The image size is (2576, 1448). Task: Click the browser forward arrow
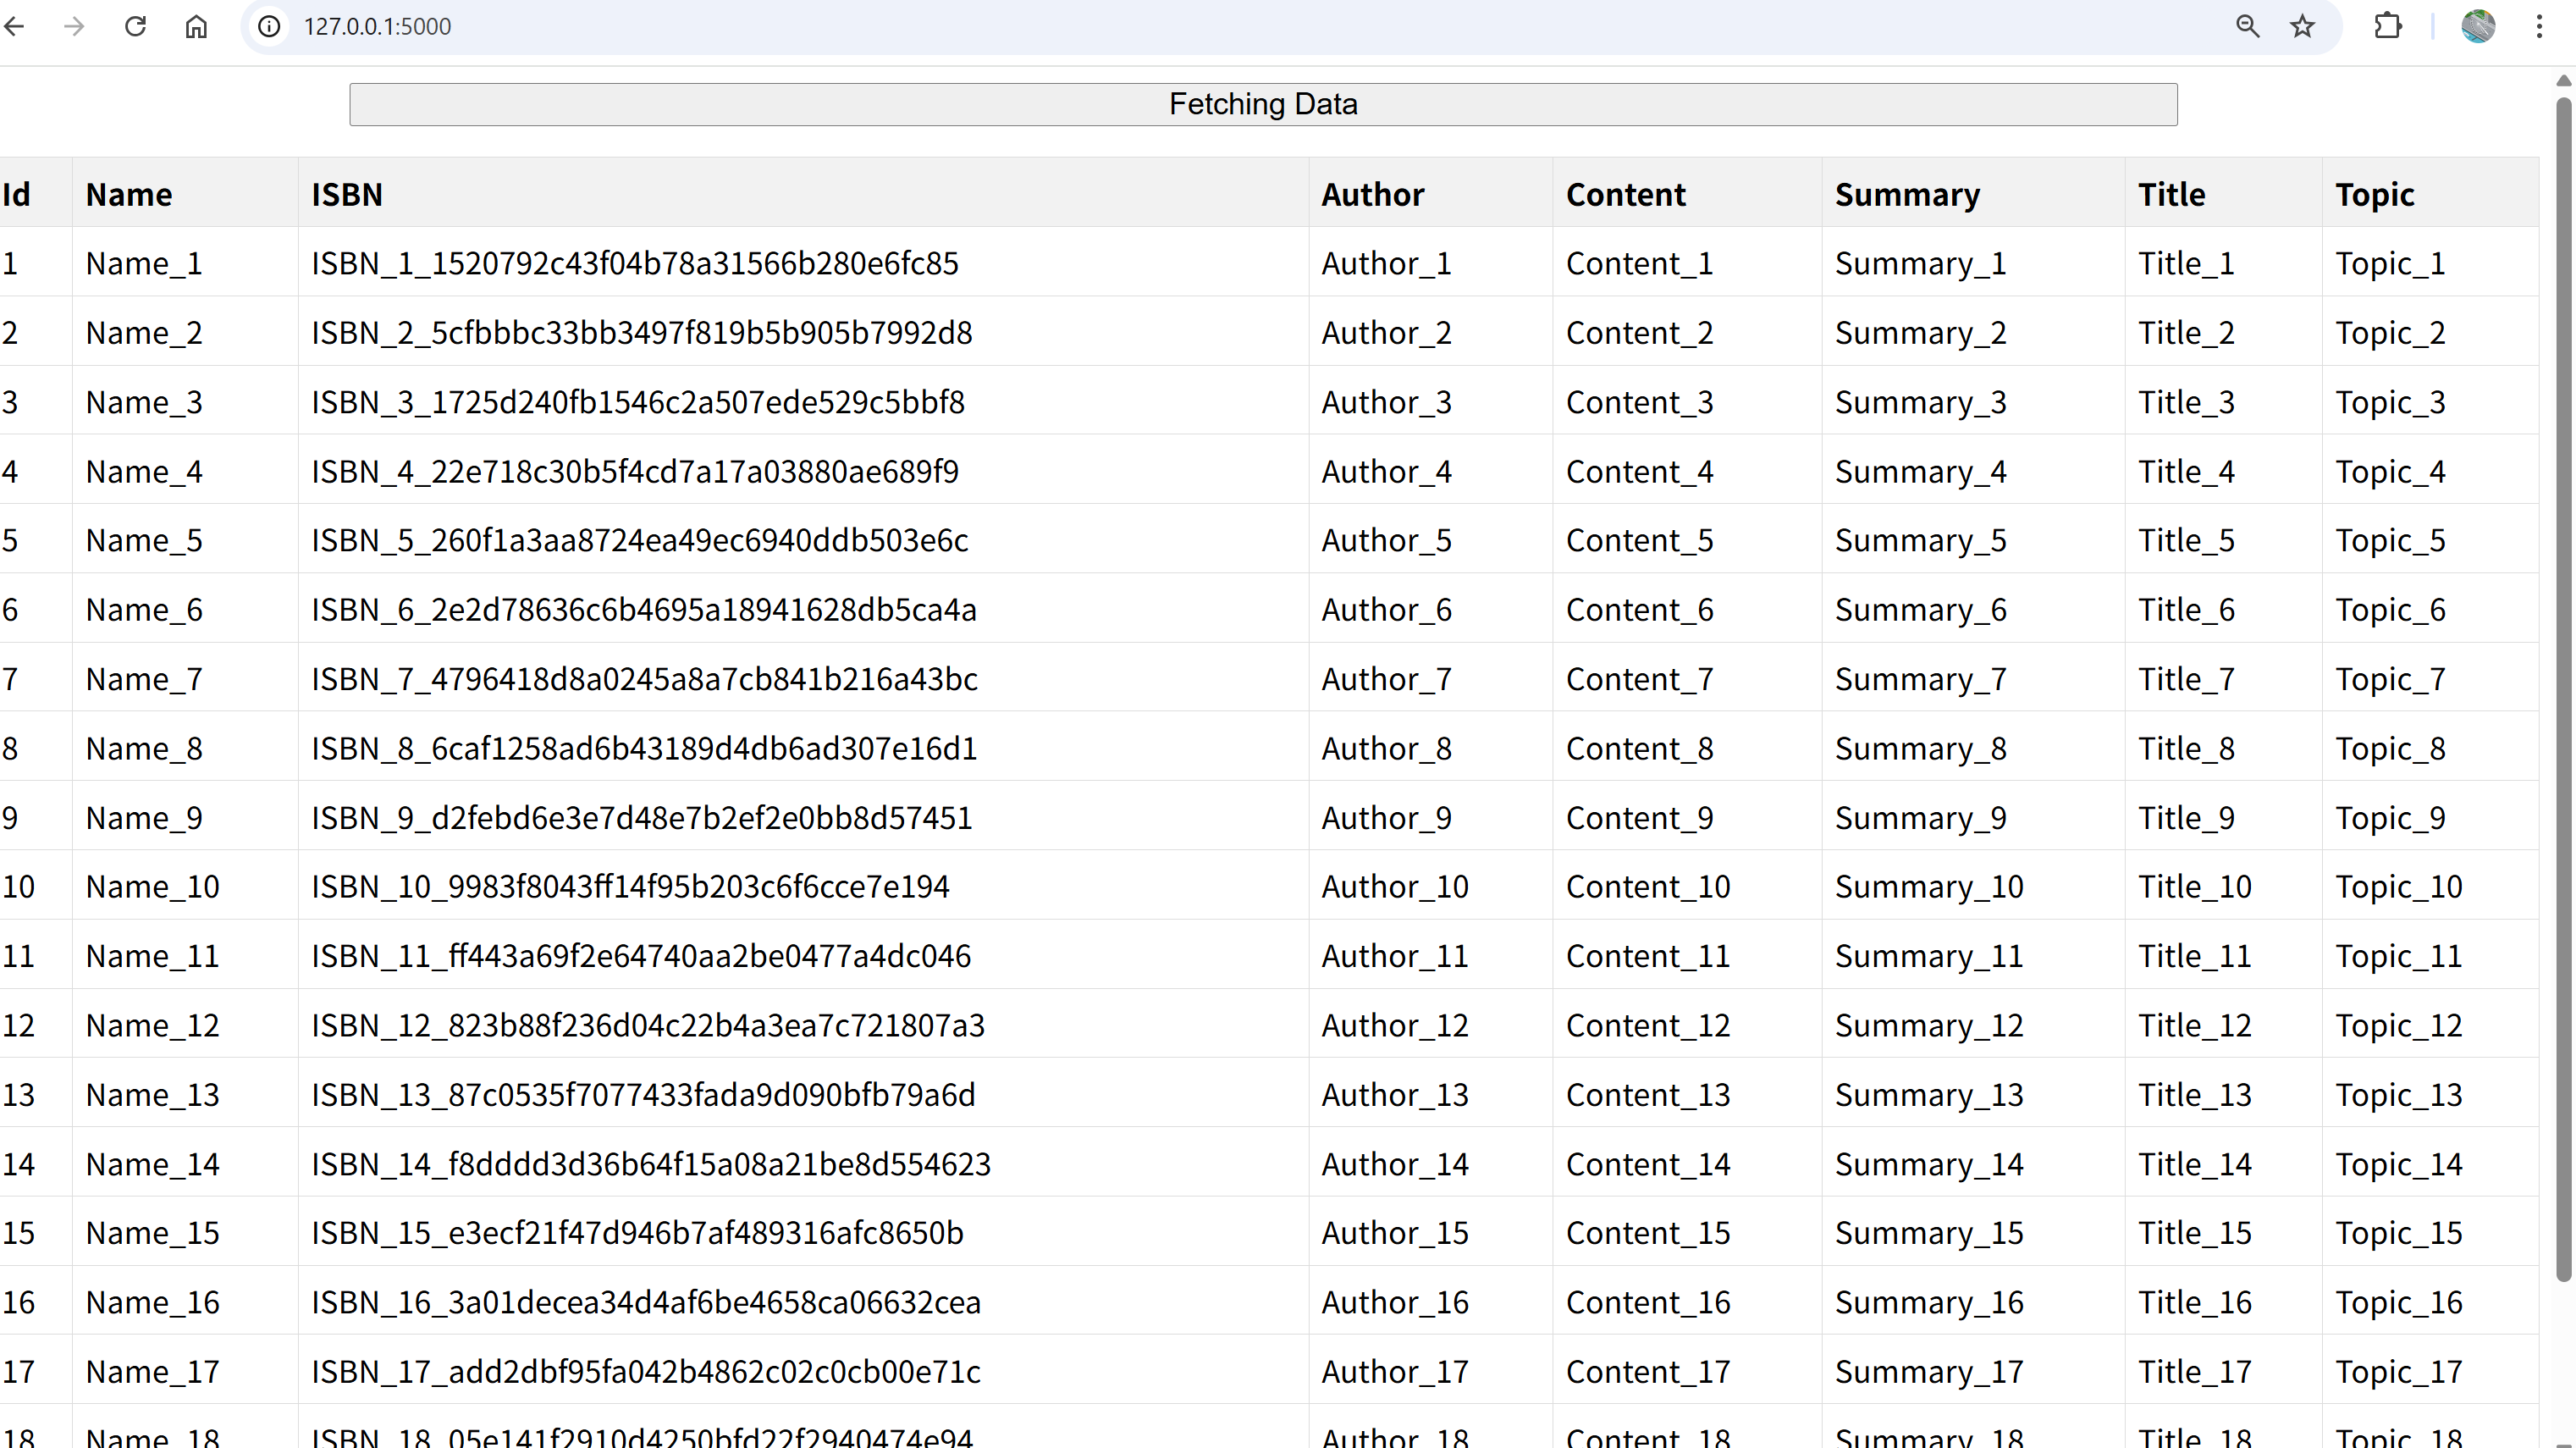pos(74,26)
